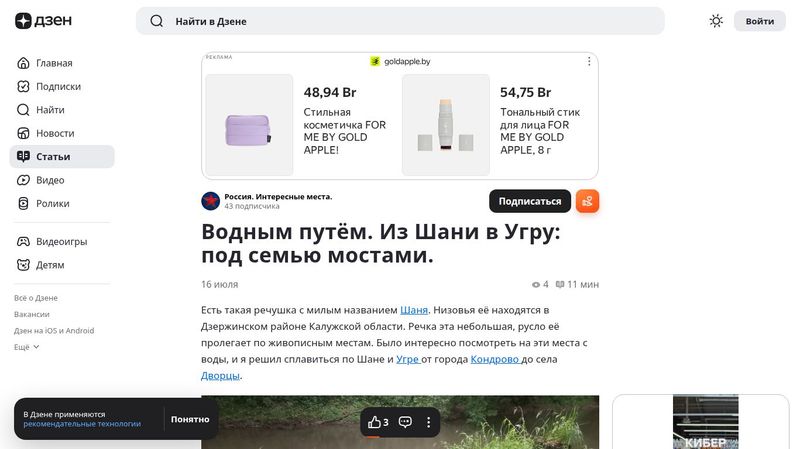This screenshot has width=800, height=449.
Task: Open the "Видео" sidebar section
Action: coord(50,180)
